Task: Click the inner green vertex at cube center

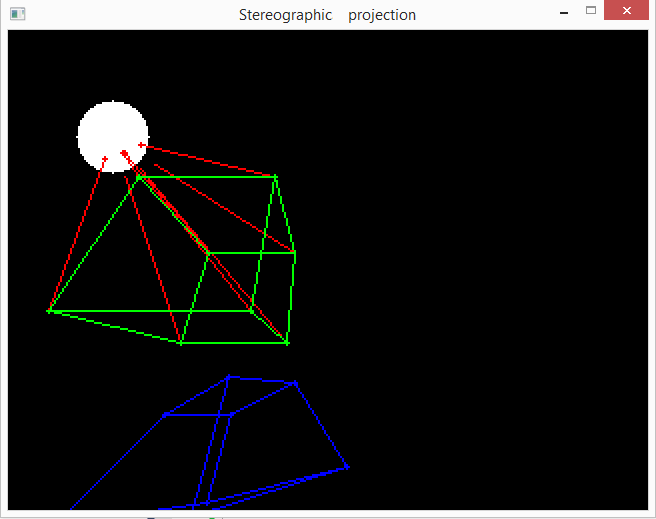Action: pos(208,253)
